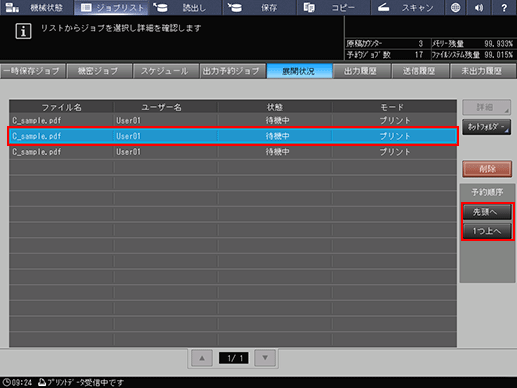The width and height of the screenshot is (517, 388).
Task: Open the 保存 store function
Action: (260, 7)
